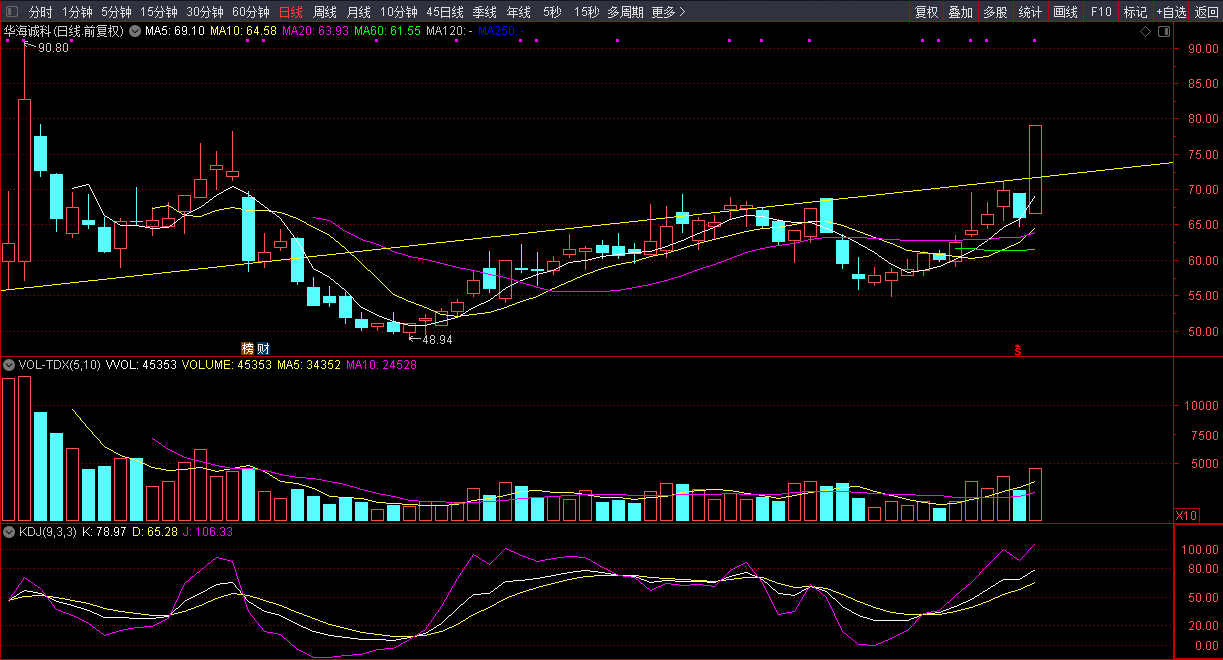This screenshot has height=660, width=1223.
Task: Click the diamond icon at chart top-right
Action: click(x=1145, y=31)
